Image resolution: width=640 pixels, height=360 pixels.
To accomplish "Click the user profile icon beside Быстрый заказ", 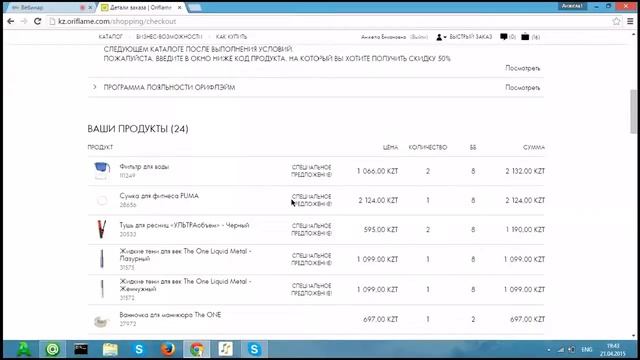I will pos(439,37).
